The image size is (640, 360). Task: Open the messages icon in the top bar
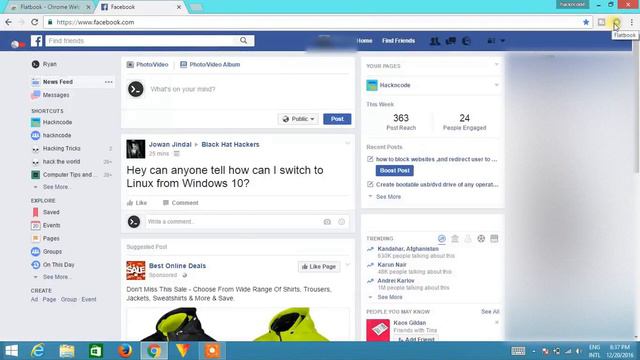point(451,41)
